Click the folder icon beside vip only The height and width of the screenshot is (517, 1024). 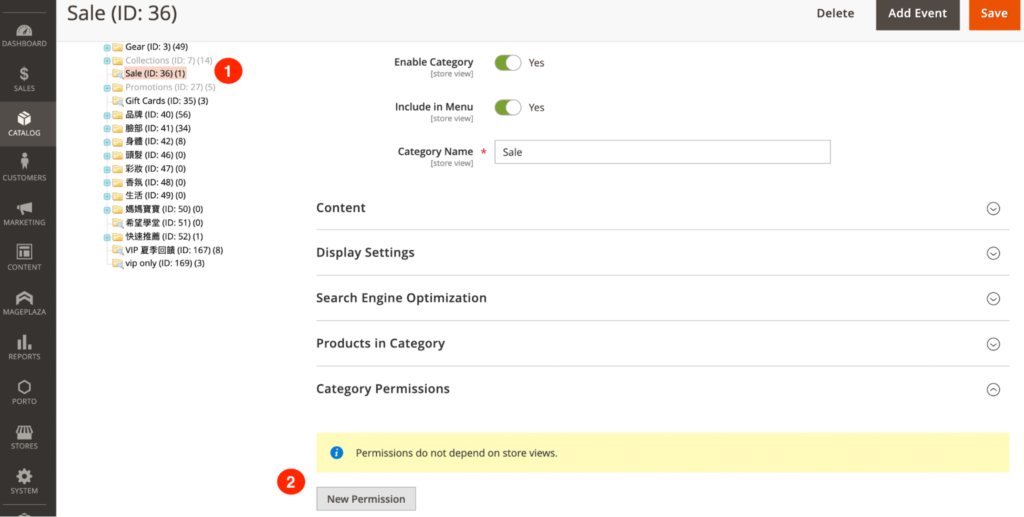(118, 263)
